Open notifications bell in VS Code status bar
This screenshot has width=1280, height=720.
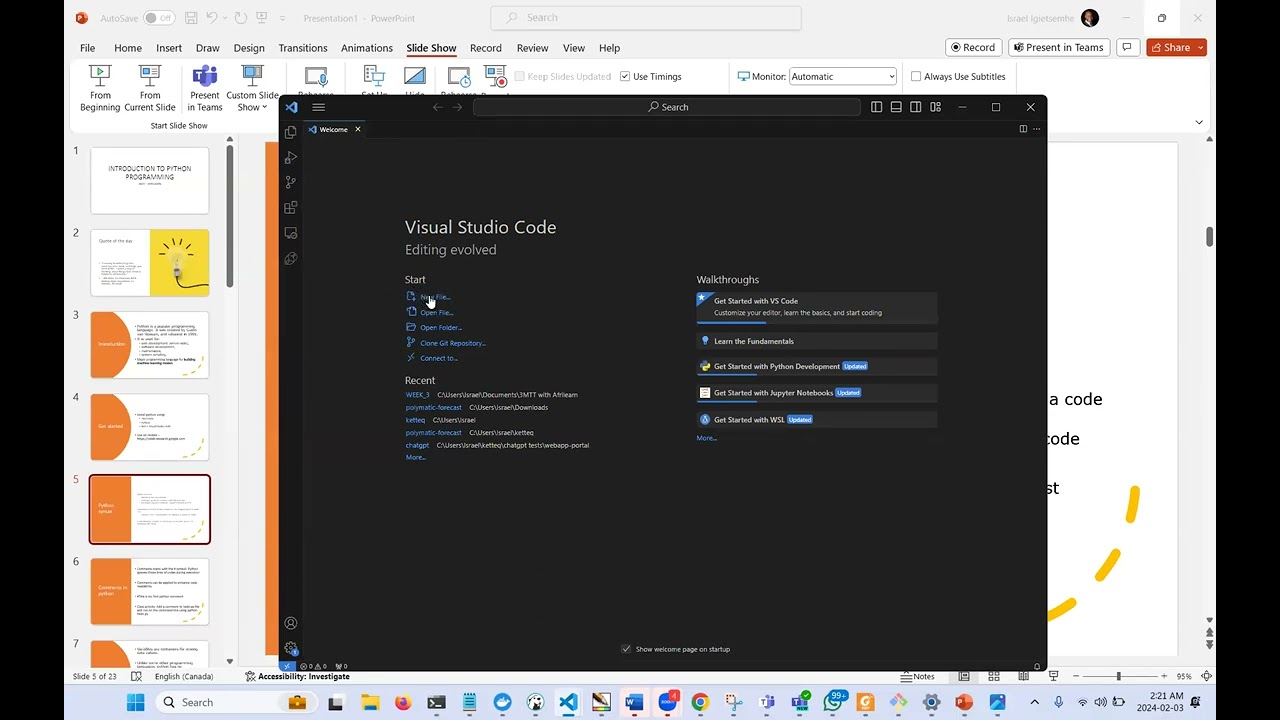tap(1037, 666)
